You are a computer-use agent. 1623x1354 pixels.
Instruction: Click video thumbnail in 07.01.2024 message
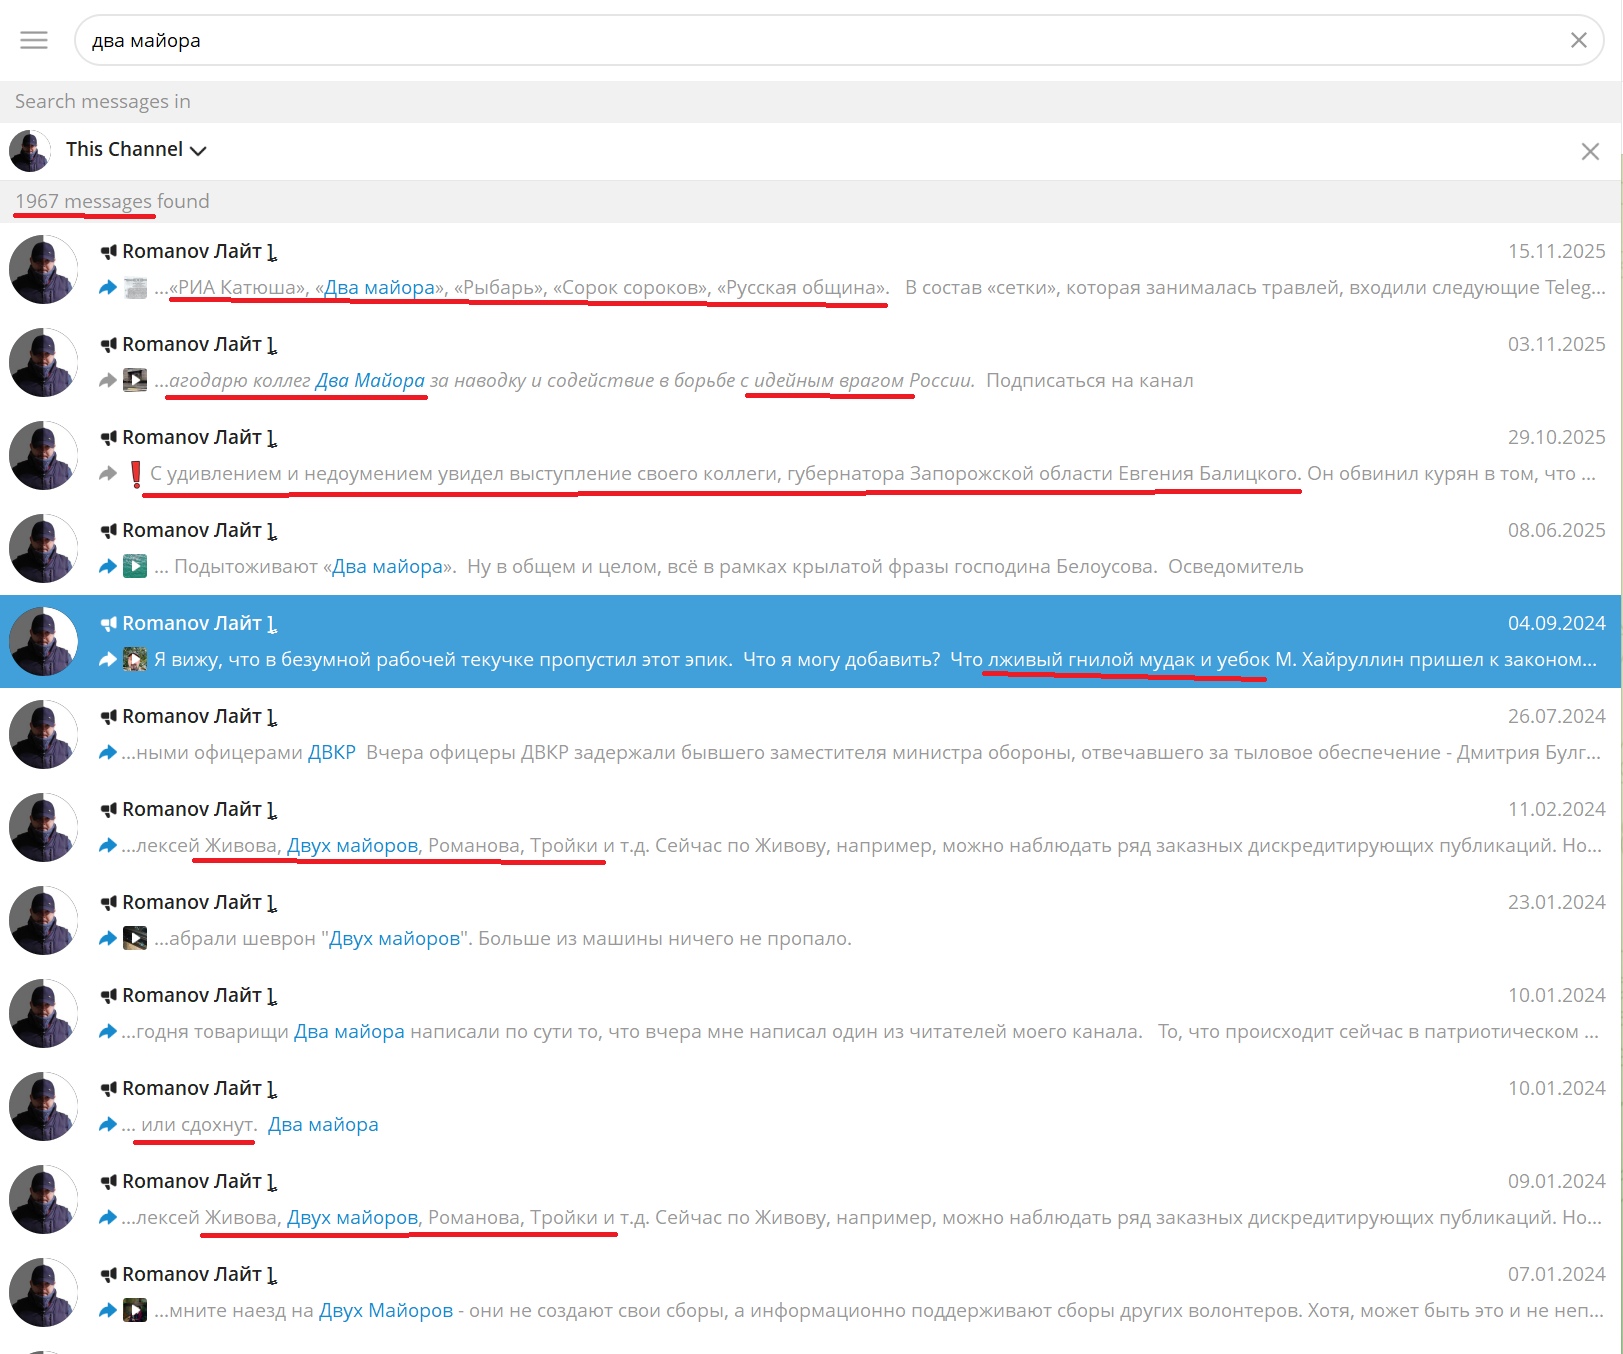135,1311
